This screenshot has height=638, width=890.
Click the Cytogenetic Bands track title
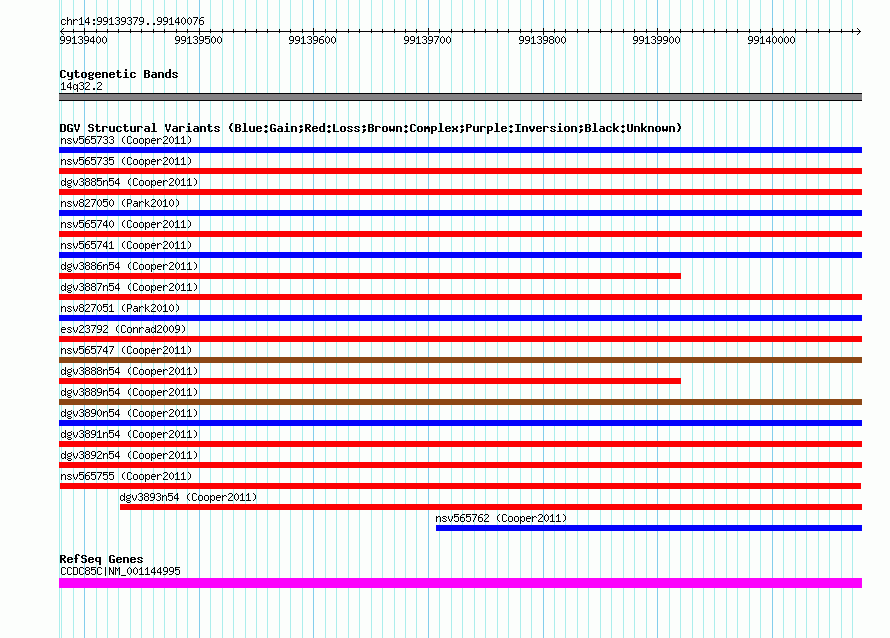pyautogui.click(x=119, y=74)
